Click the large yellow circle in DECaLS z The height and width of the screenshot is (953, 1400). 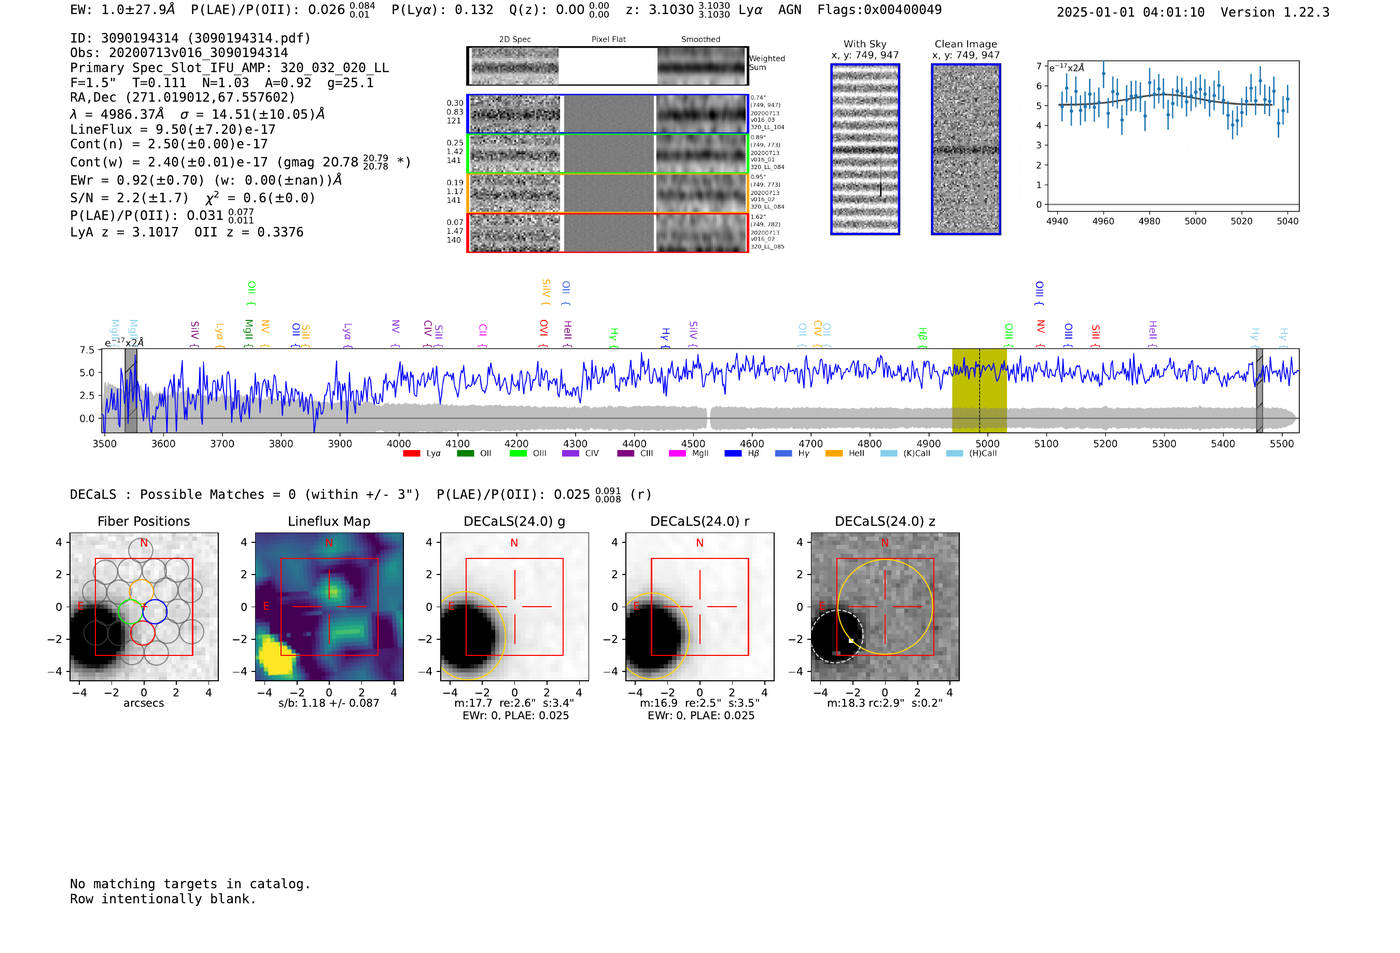[884, 606]
